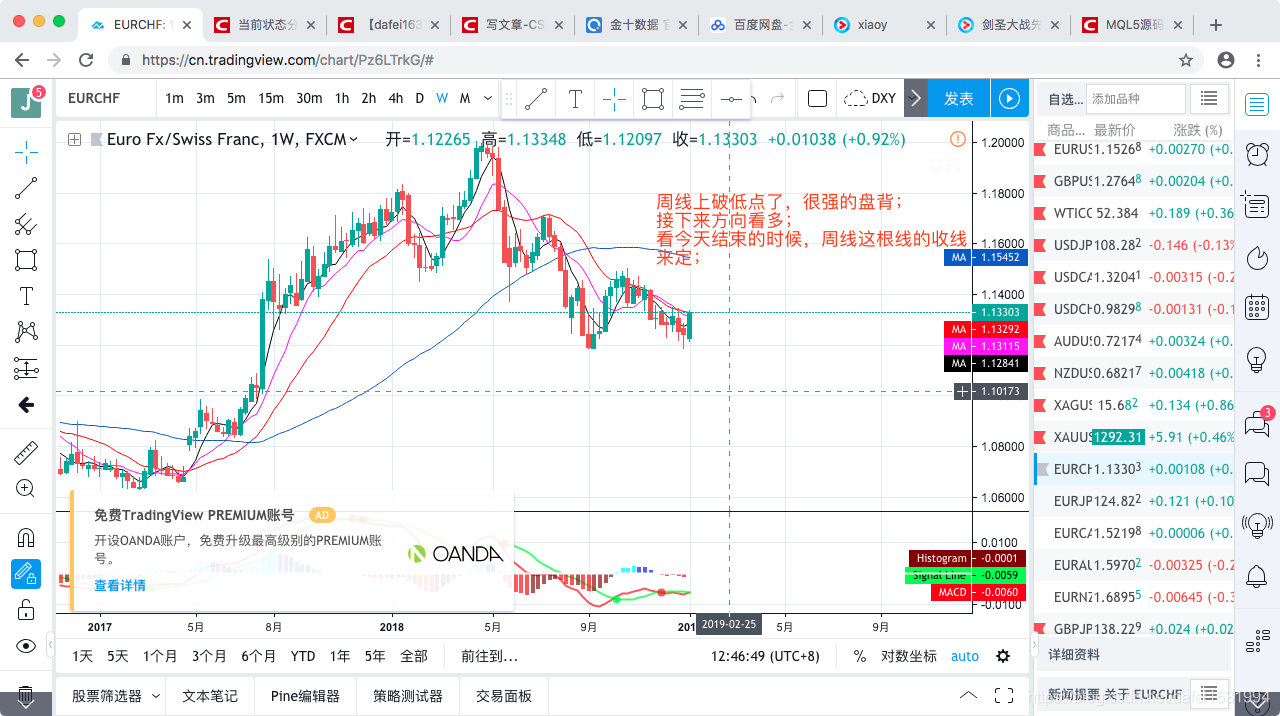Select XAUUSD row in watchlist
1280x716 pixels.
point(1133,437)
